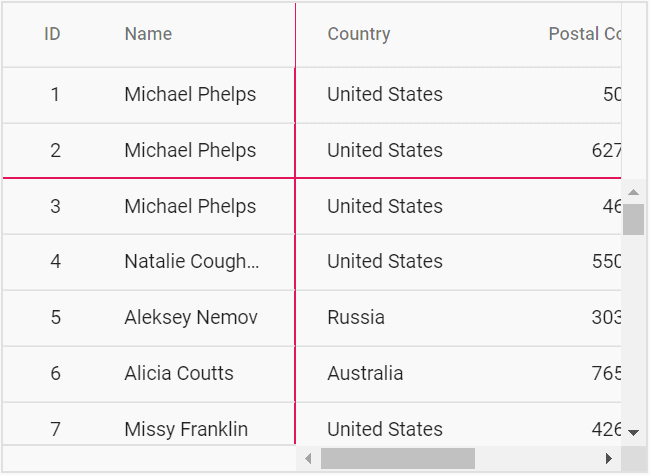Click the Country column header
The height and width of the screenshot is (475, 650).
pos(359,34)
